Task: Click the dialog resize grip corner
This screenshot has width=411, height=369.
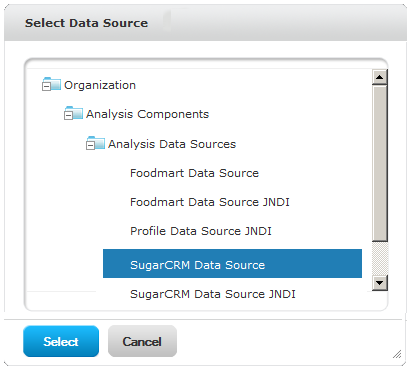Action: point(397,354)
